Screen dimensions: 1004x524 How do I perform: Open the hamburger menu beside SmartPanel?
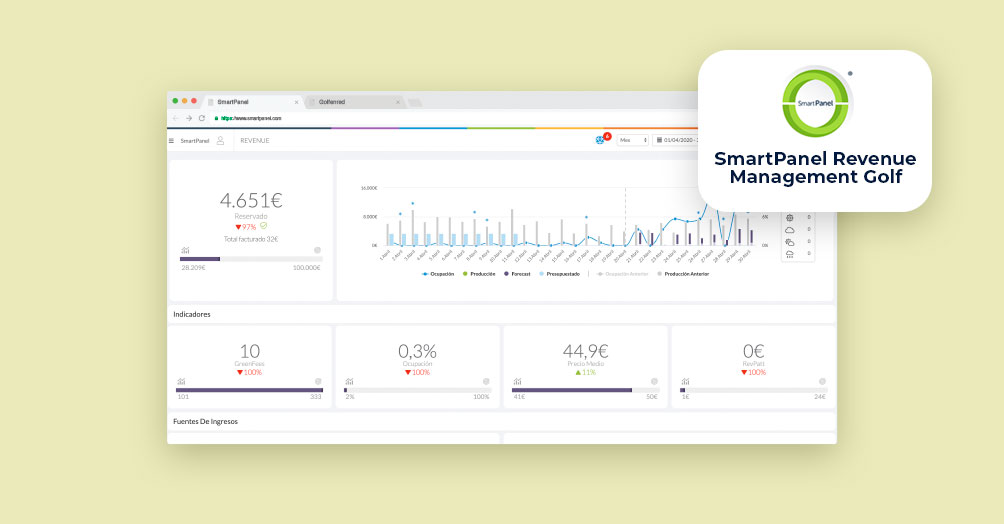tap(171, 141)
